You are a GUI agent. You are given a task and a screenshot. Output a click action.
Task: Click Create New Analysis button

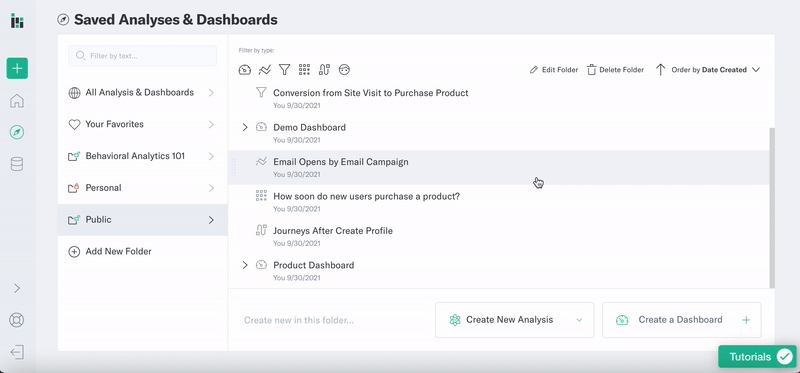514,320
